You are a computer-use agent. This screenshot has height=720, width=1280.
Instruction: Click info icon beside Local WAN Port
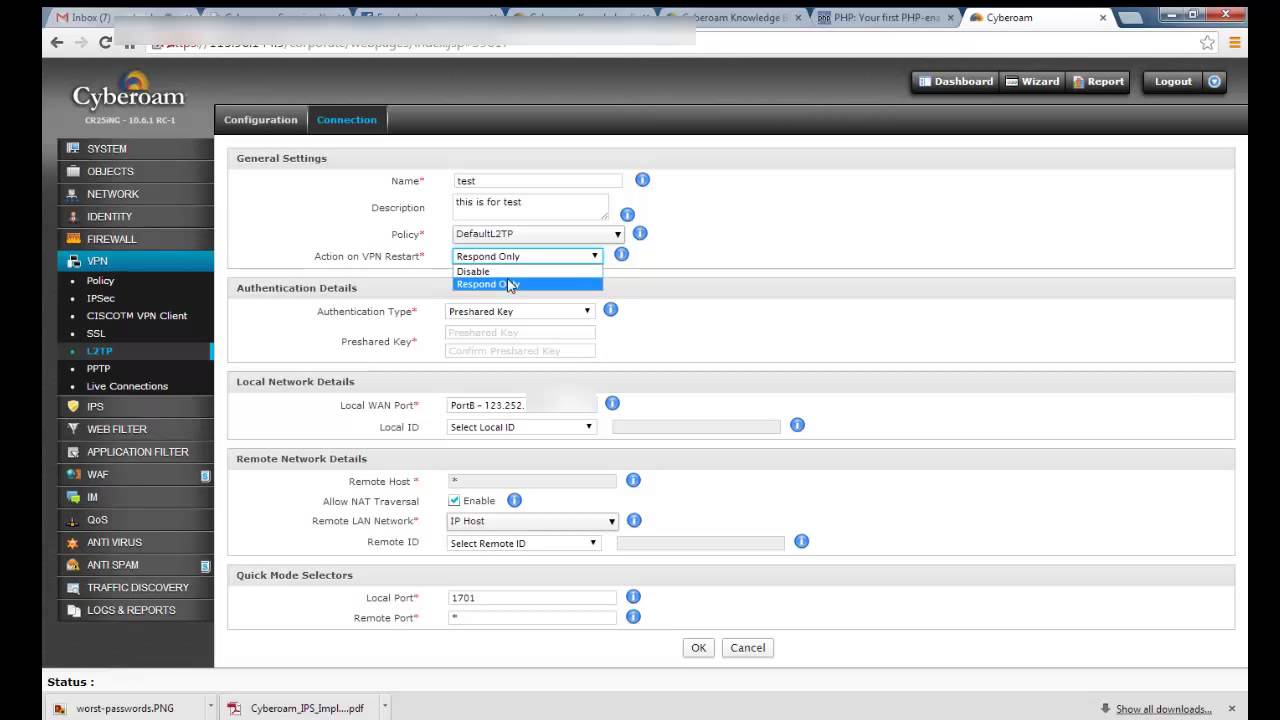612,403
